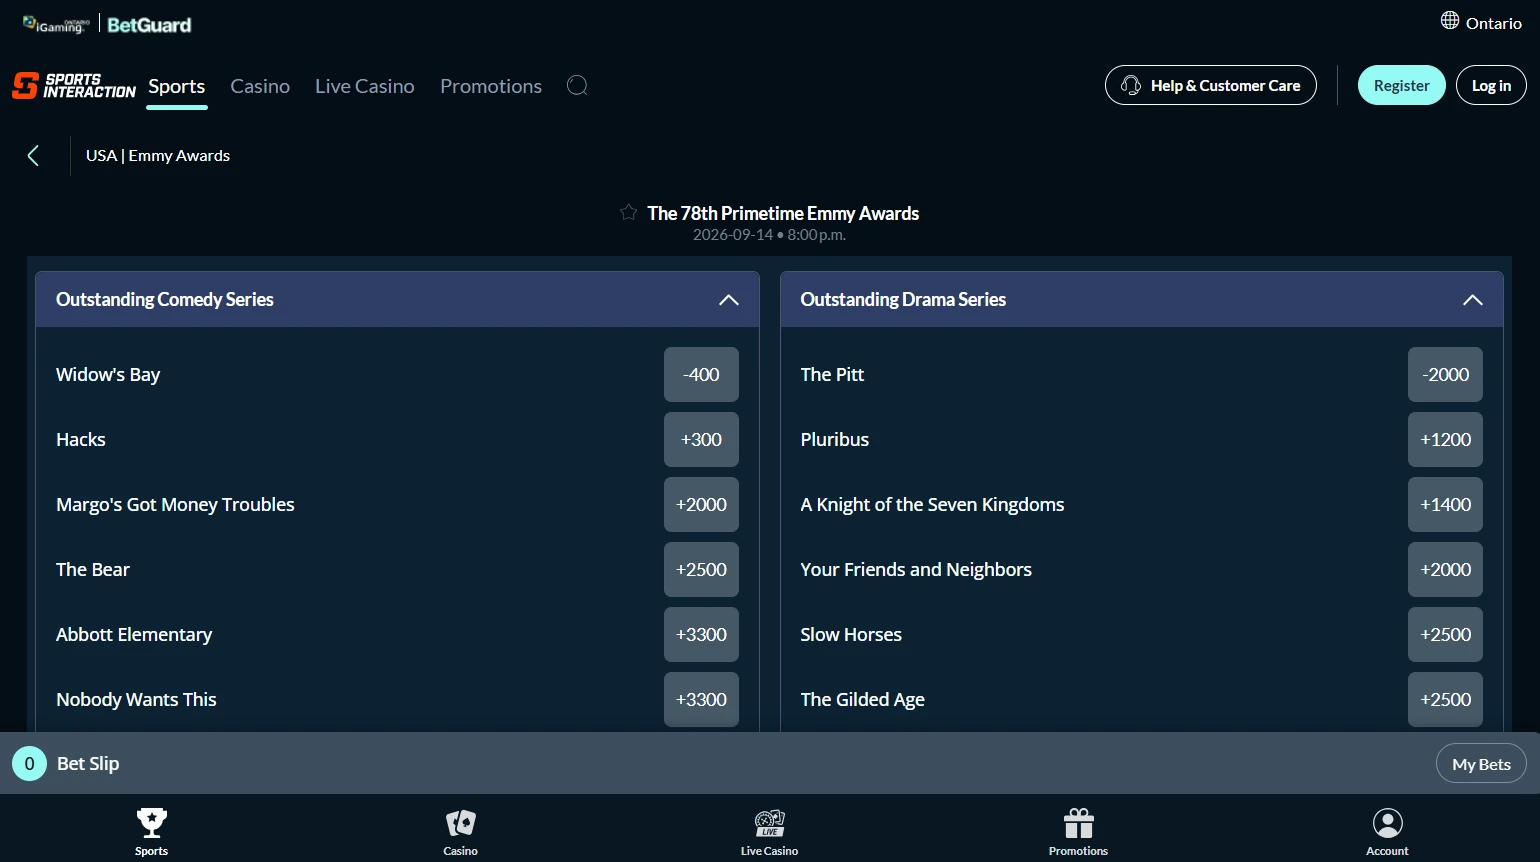Screen dimensions: 1540x862
Task: Click the Log in button
Action: 1491,85
